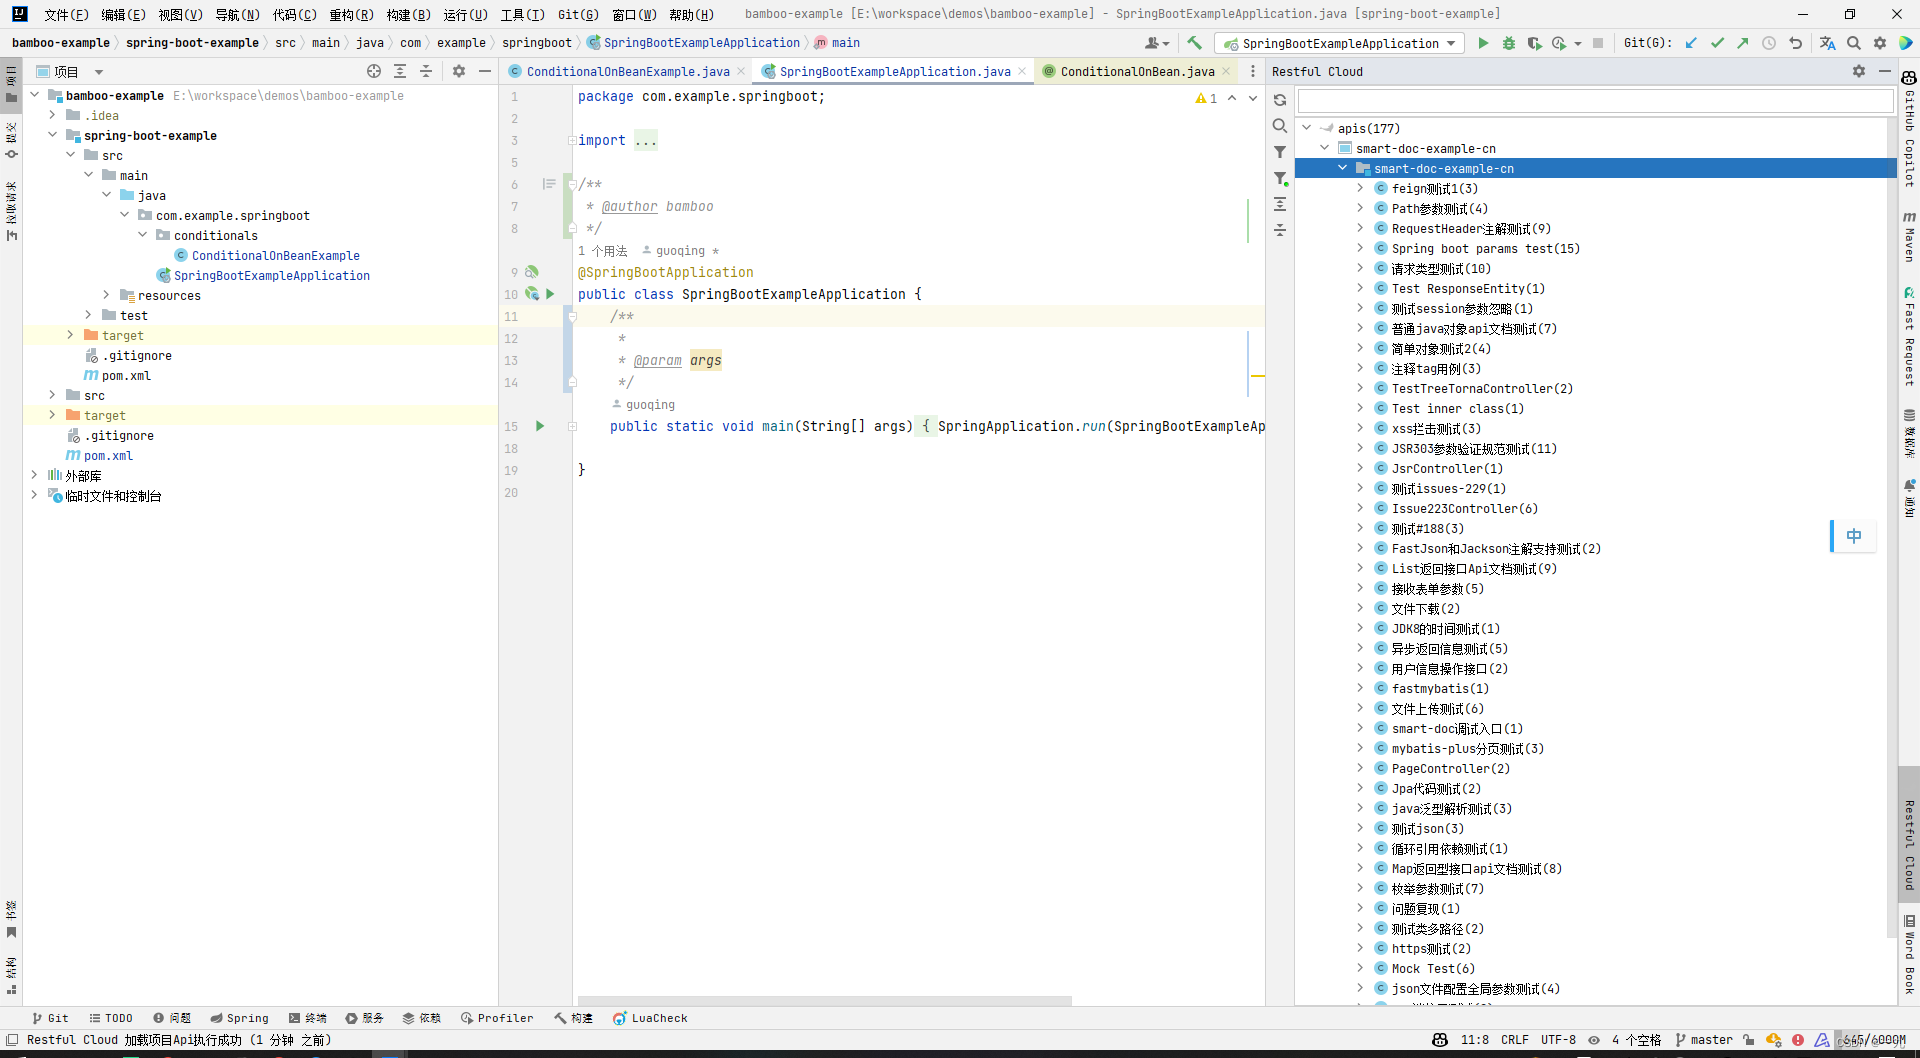This screenshot has height=1058, width=1920.
Task: Click memory usage indicator in status bar
Action: [x=1873, y=1040]
